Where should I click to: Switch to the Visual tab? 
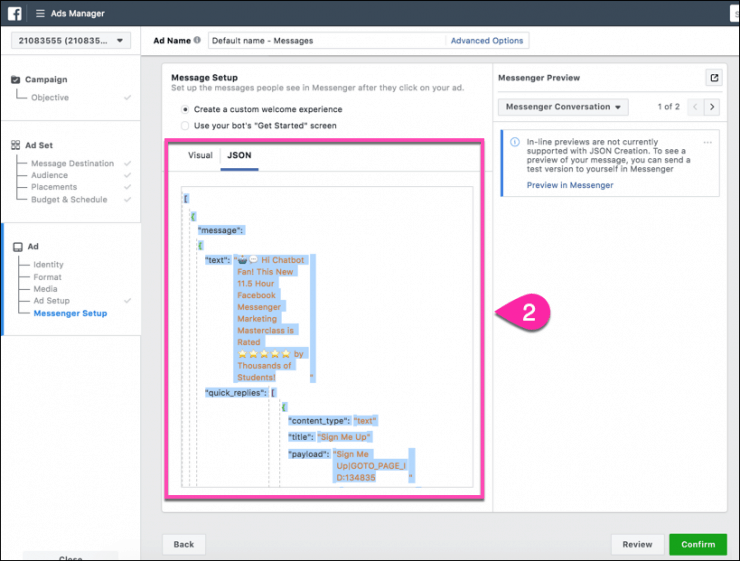pyautogui.click(x=200, y=155)
